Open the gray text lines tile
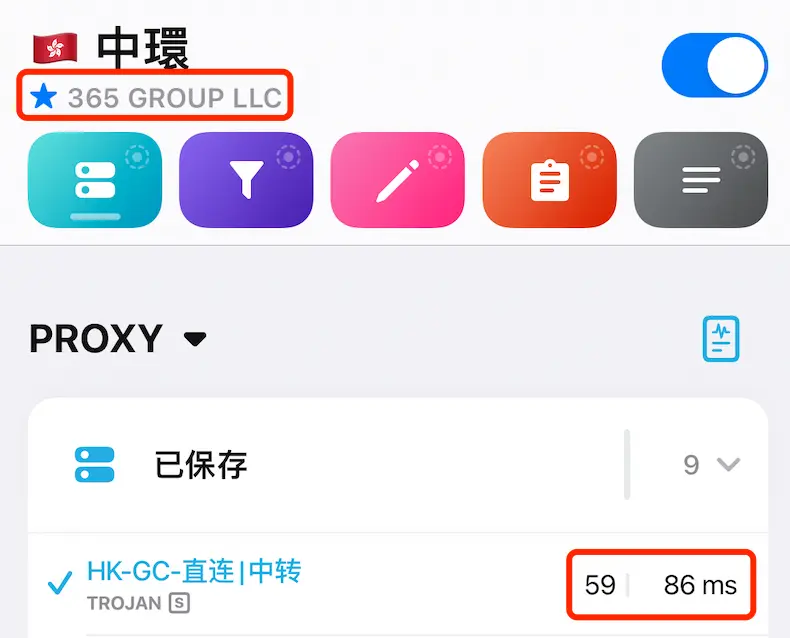790x638 pixels. point(701,180)
